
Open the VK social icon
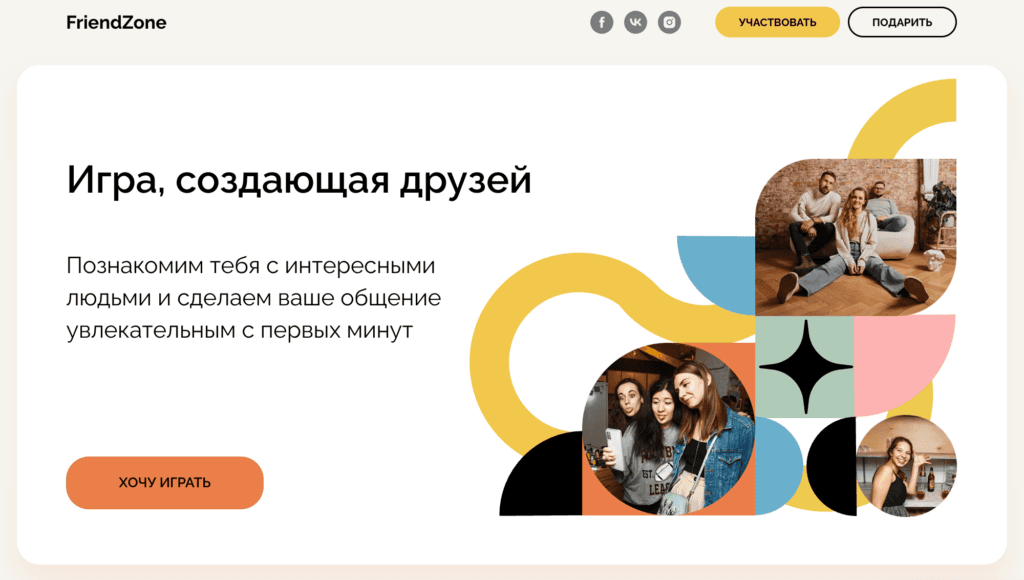635,22
